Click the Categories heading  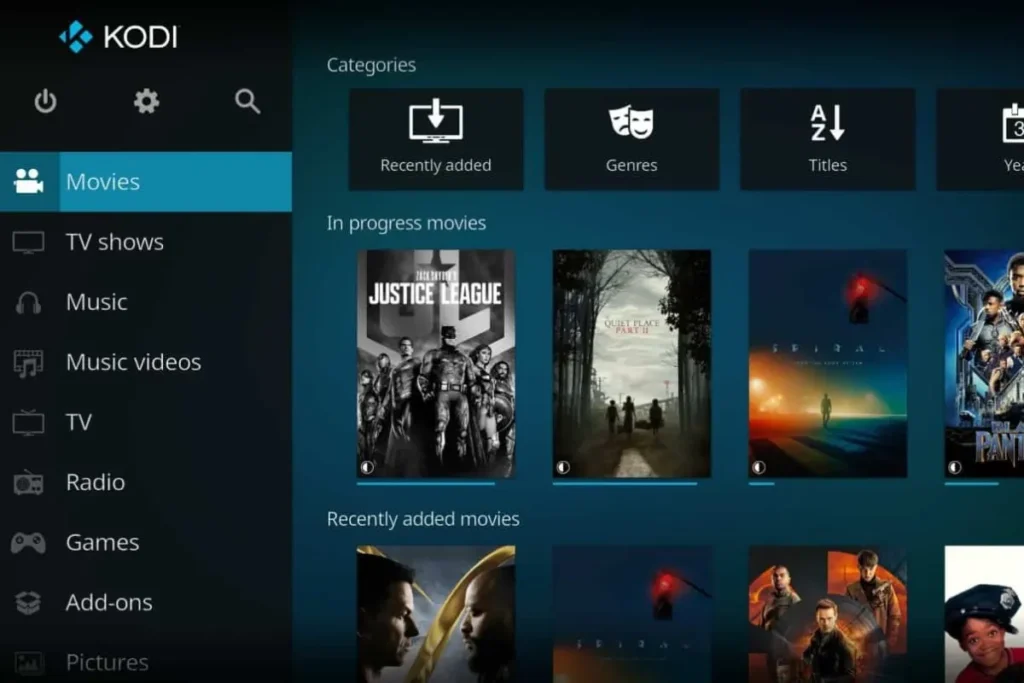point(371,65)
